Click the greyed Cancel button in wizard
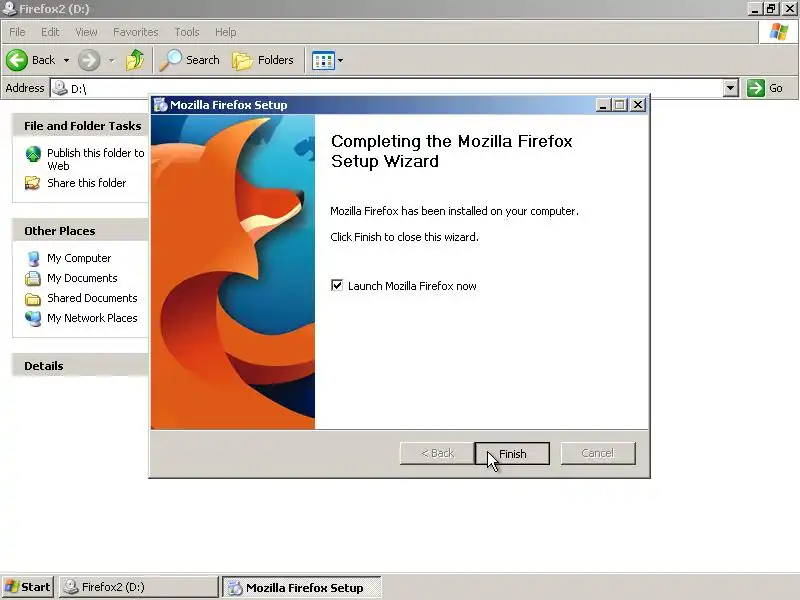 [598, 453]
